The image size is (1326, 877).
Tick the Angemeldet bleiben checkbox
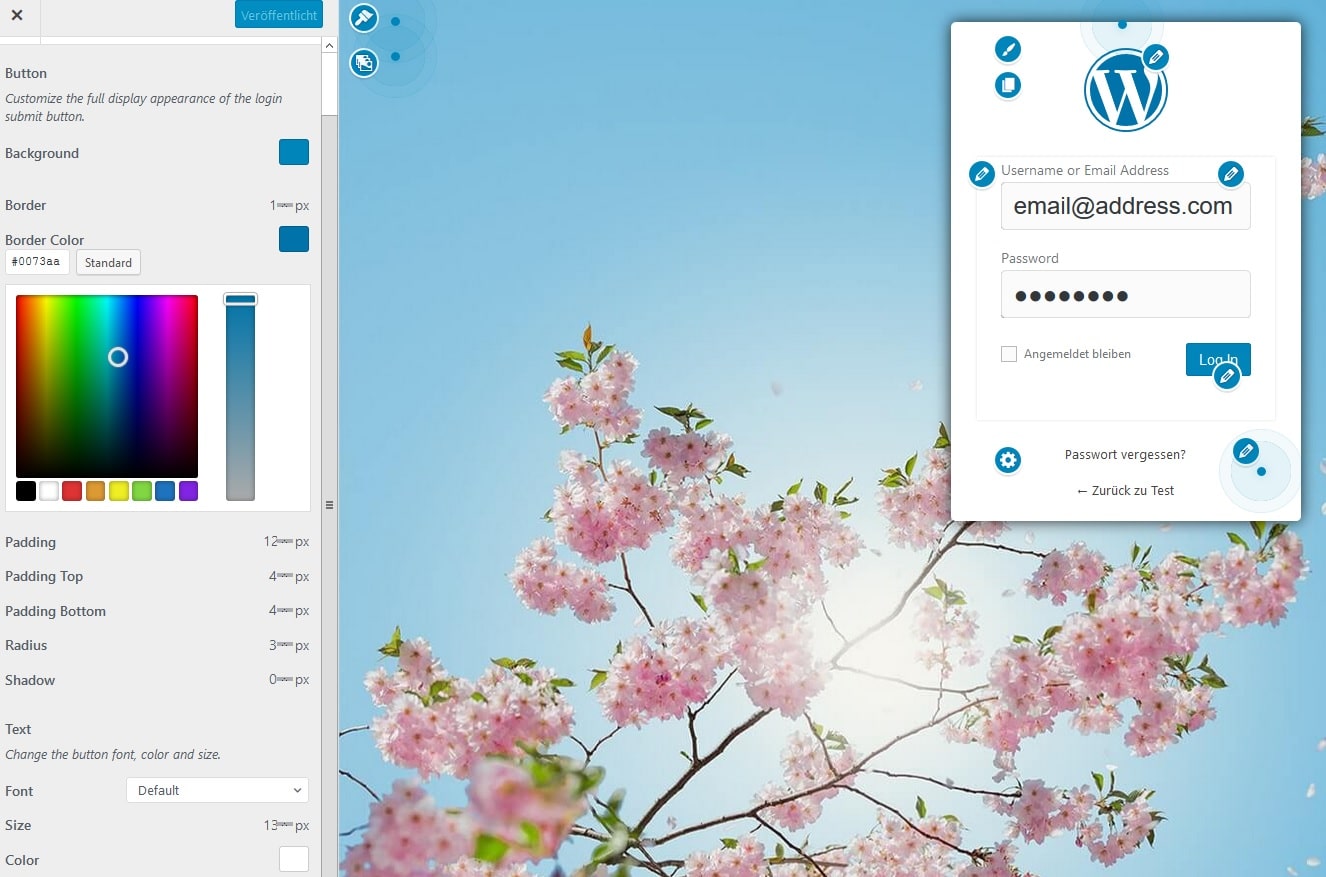(1009, 354)
